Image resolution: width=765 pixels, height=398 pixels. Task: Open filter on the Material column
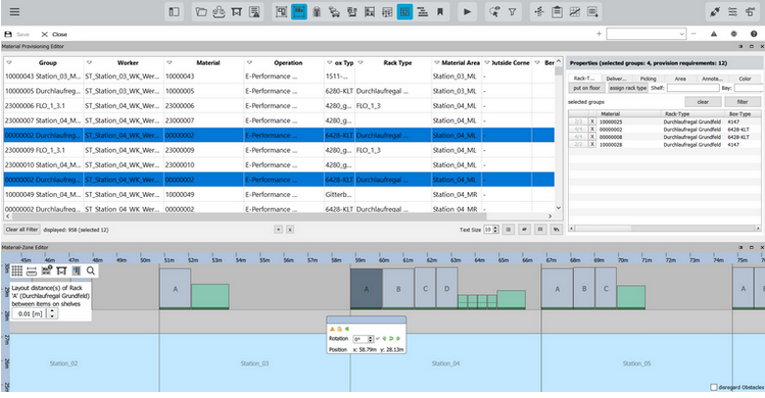[169, 62]
